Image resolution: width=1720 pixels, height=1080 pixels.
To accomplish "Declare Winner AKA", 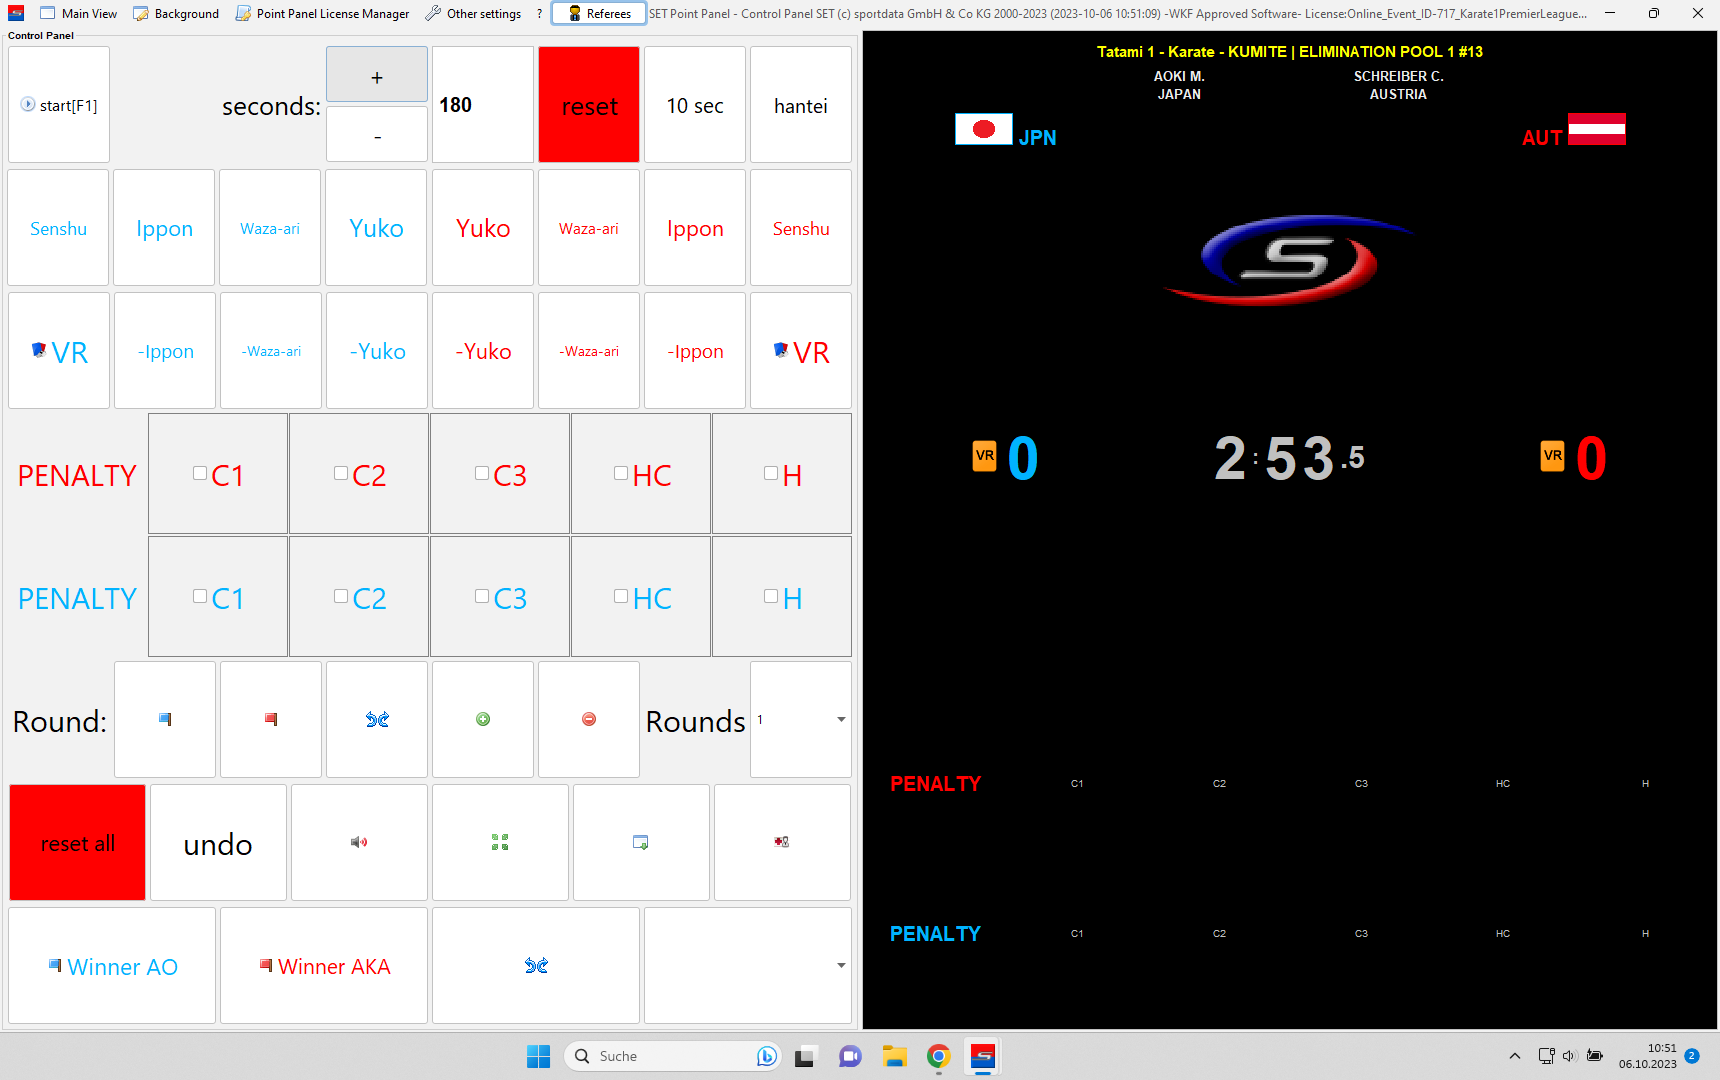I will click(324, 965).
